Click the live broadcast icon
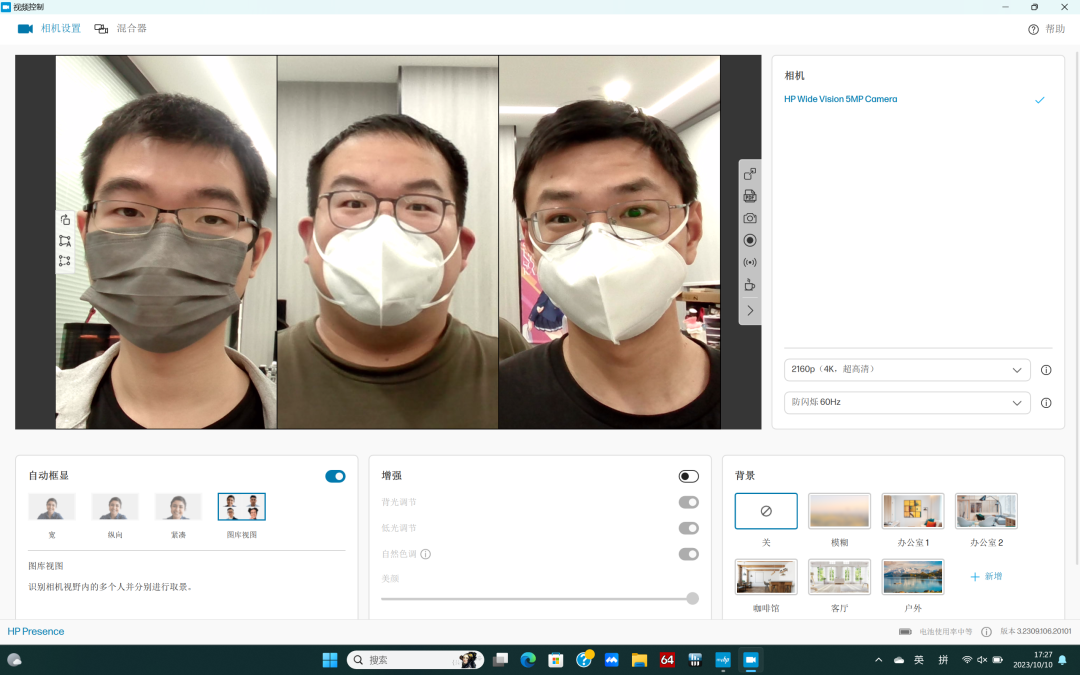This screenshot has height=675, width=1080. coord(750,262)
